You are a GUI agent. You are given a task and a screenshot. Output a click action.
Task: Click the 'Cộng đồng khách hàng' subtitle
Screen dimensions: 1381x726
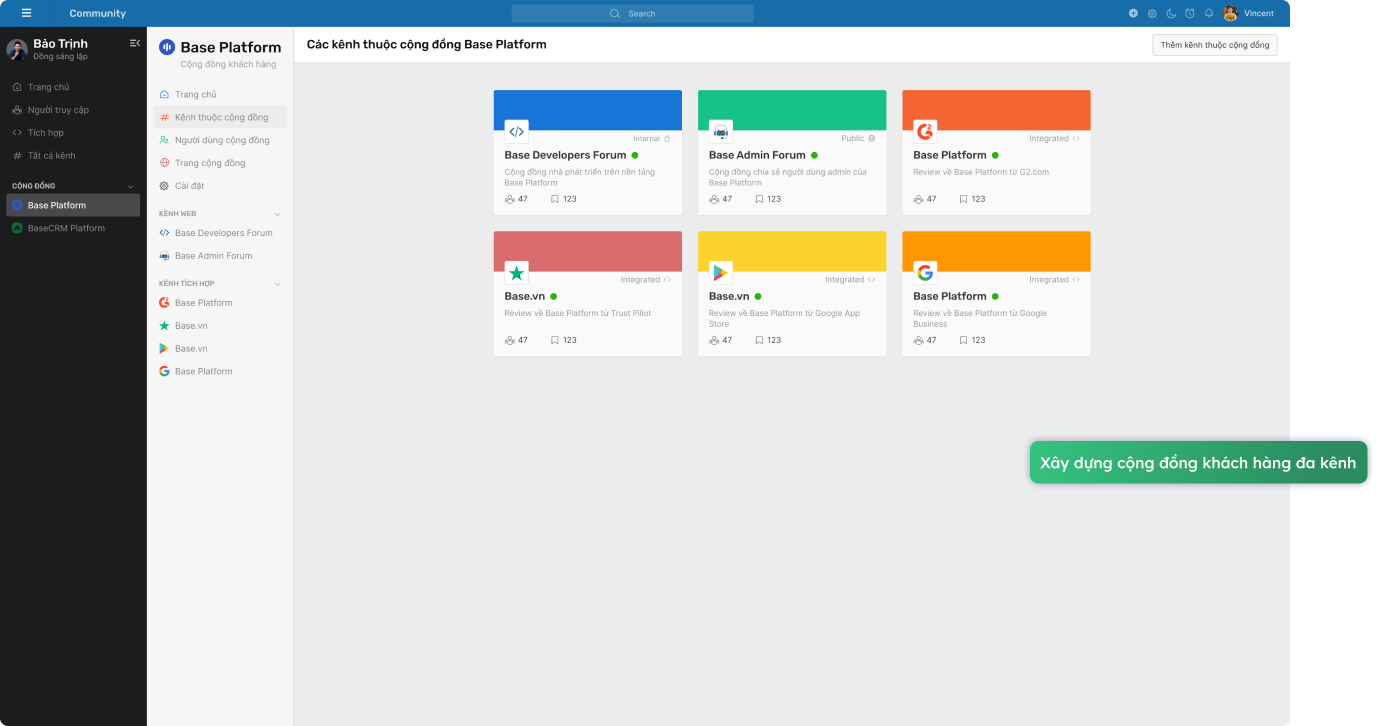click(x=229, y=64)
